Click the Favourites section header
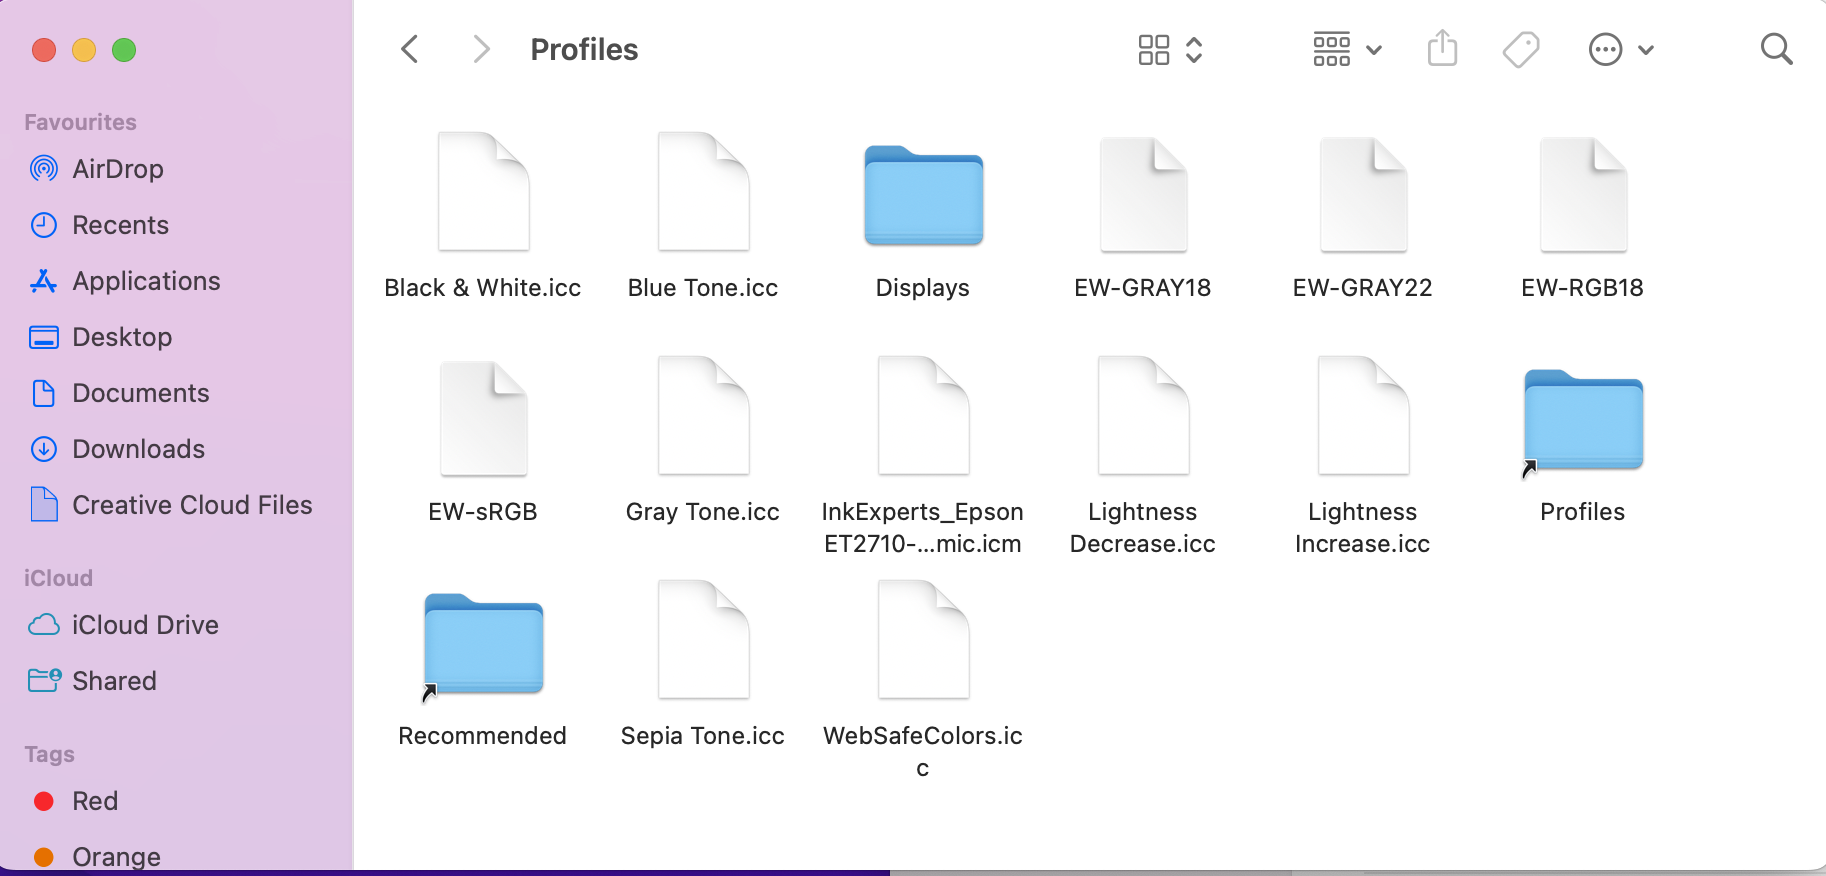Viewport: 1826px width, 876px height. (80, 122)
